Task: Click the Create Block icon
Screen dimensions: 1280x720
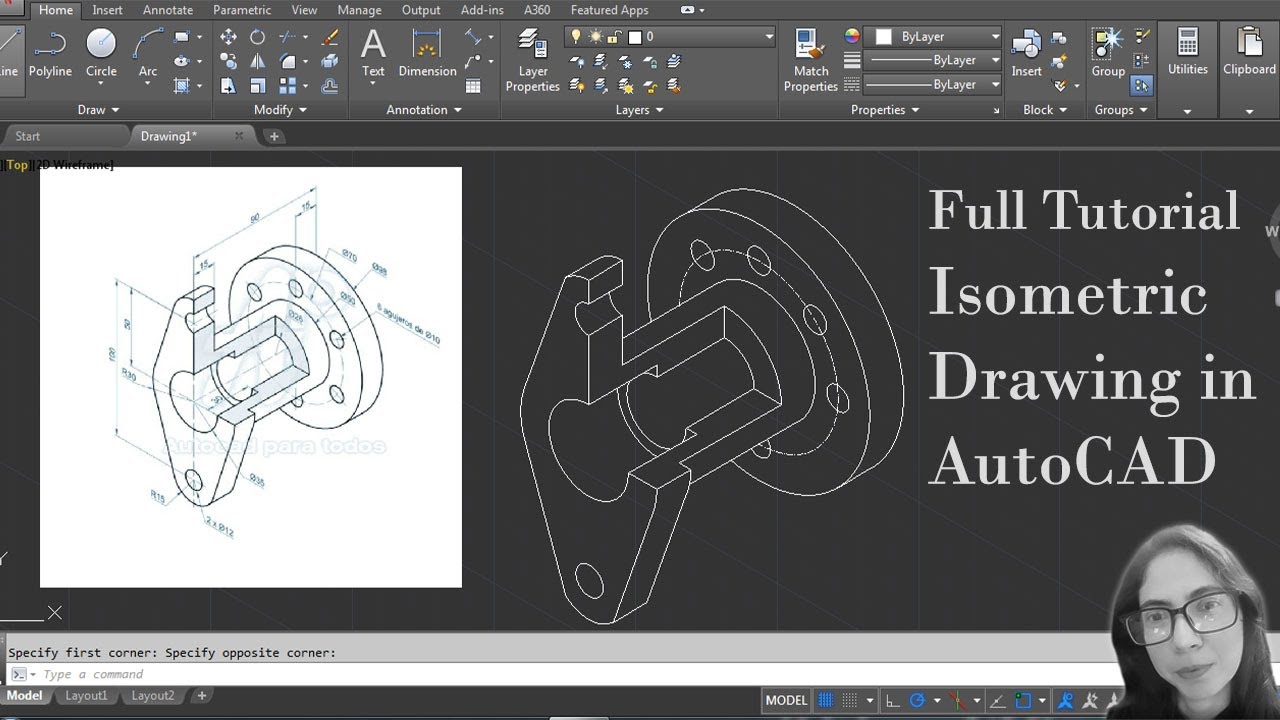Action: pyautogui.click(x=1059, y=37)
